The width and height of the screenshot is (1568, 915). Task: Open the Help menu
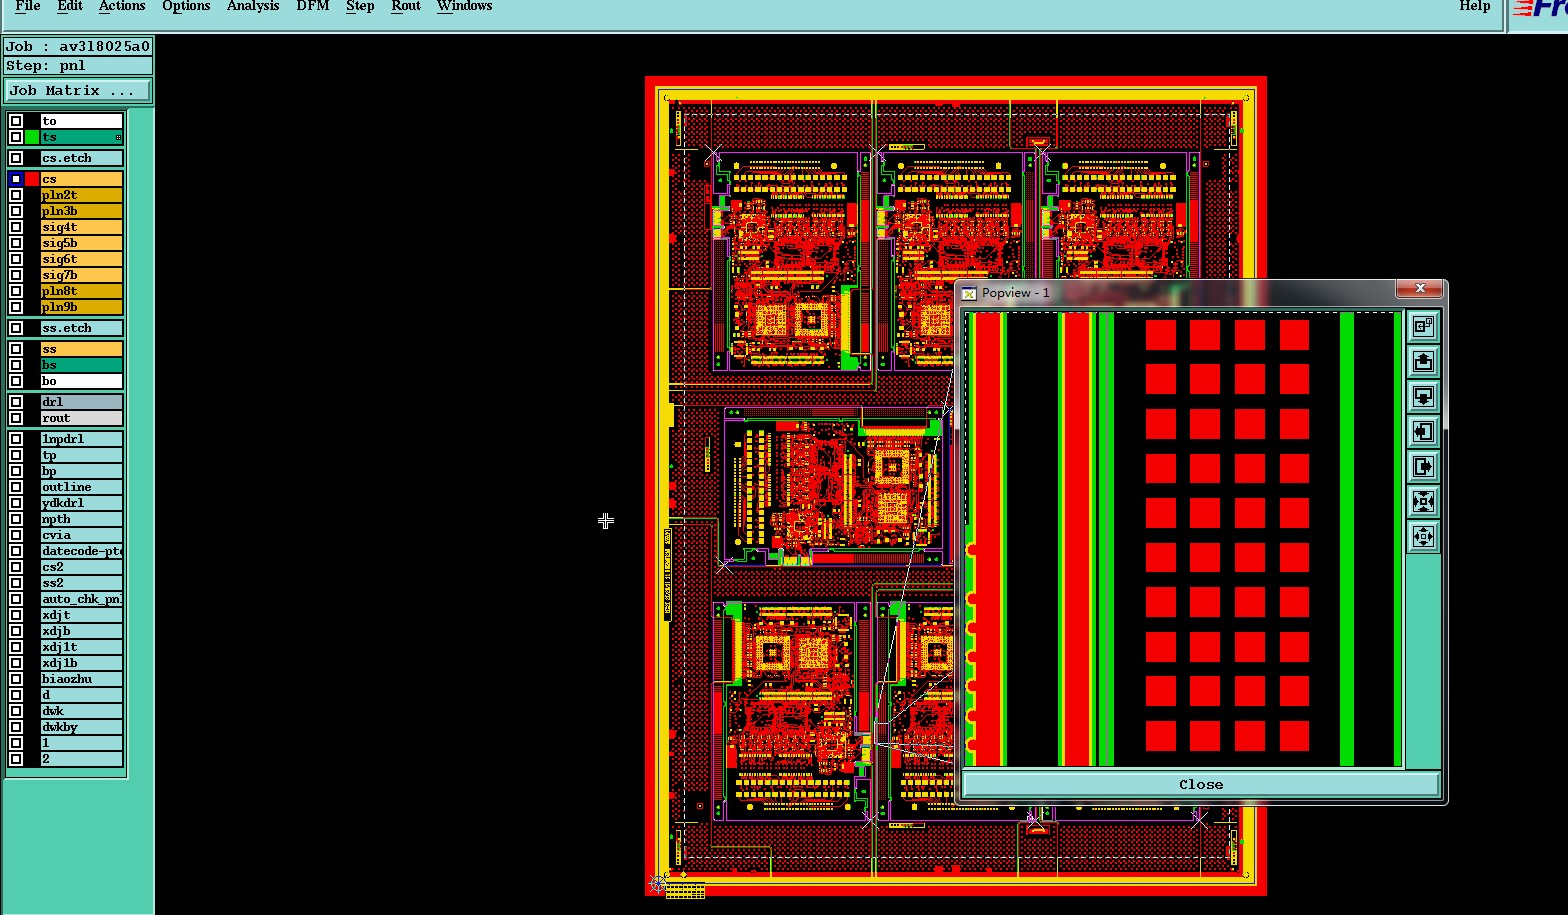1475,6
